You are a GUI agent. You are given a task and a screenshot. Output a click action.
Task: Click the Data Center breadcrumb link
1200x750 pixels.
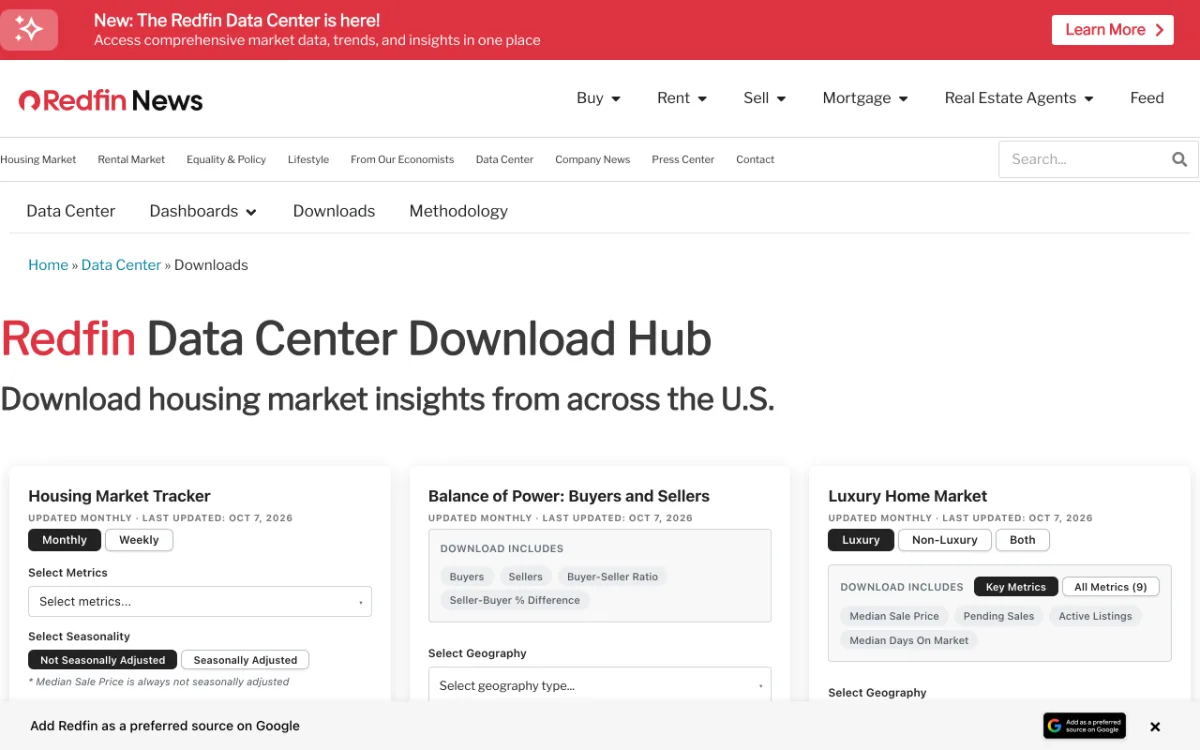tap(121, 265)
